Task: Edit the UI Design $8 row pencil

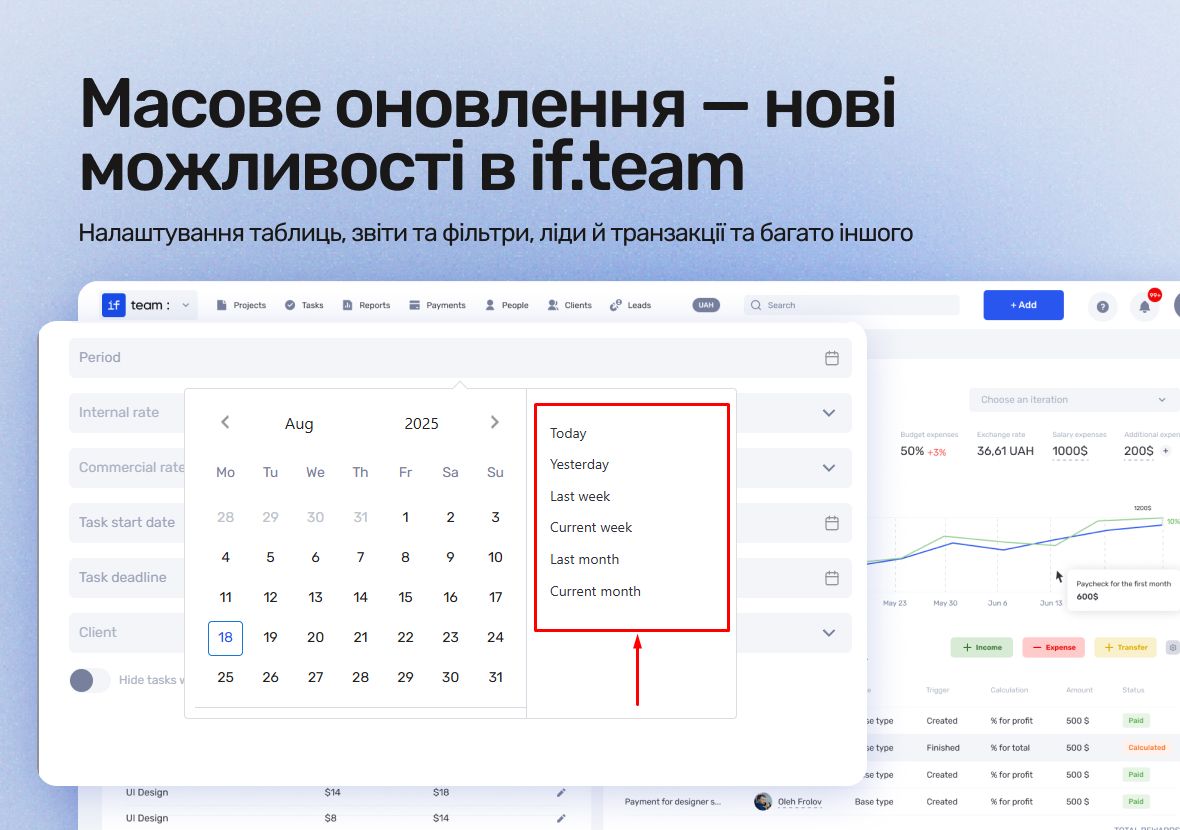Action: 561,818
